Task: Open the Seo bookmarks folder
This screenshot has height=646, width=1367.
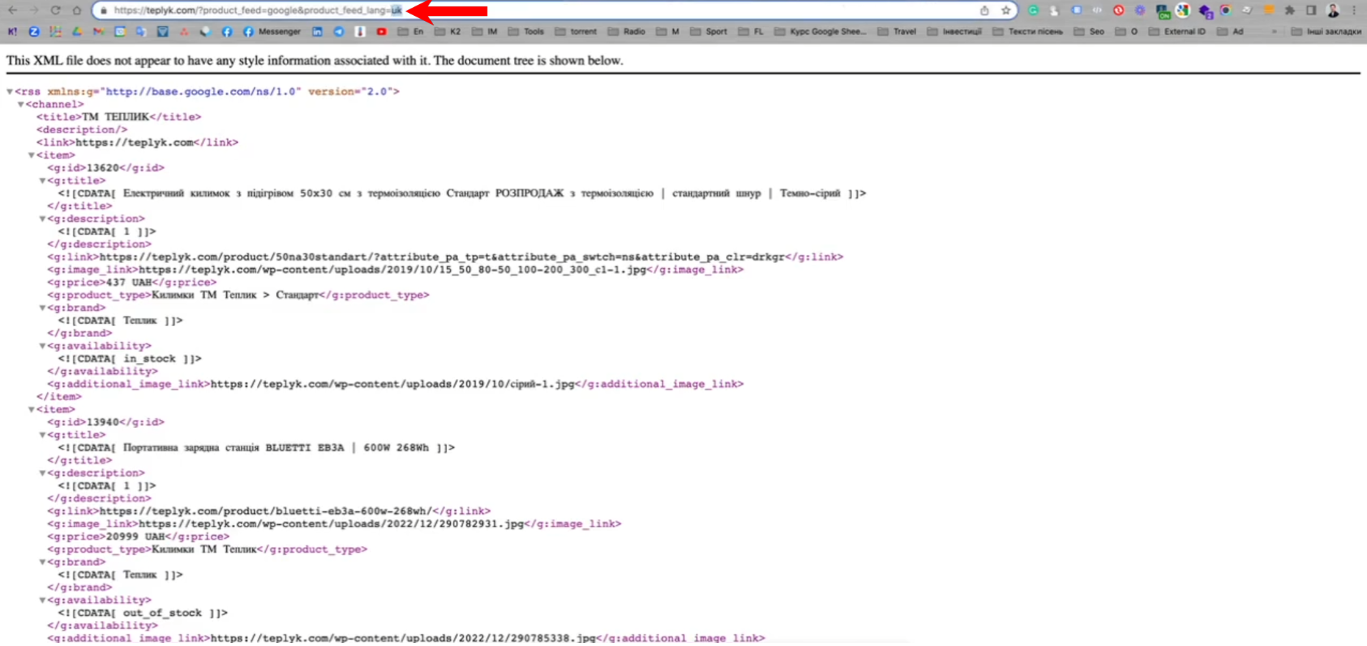Action: pyautogui.click(x=1089, y=32)
